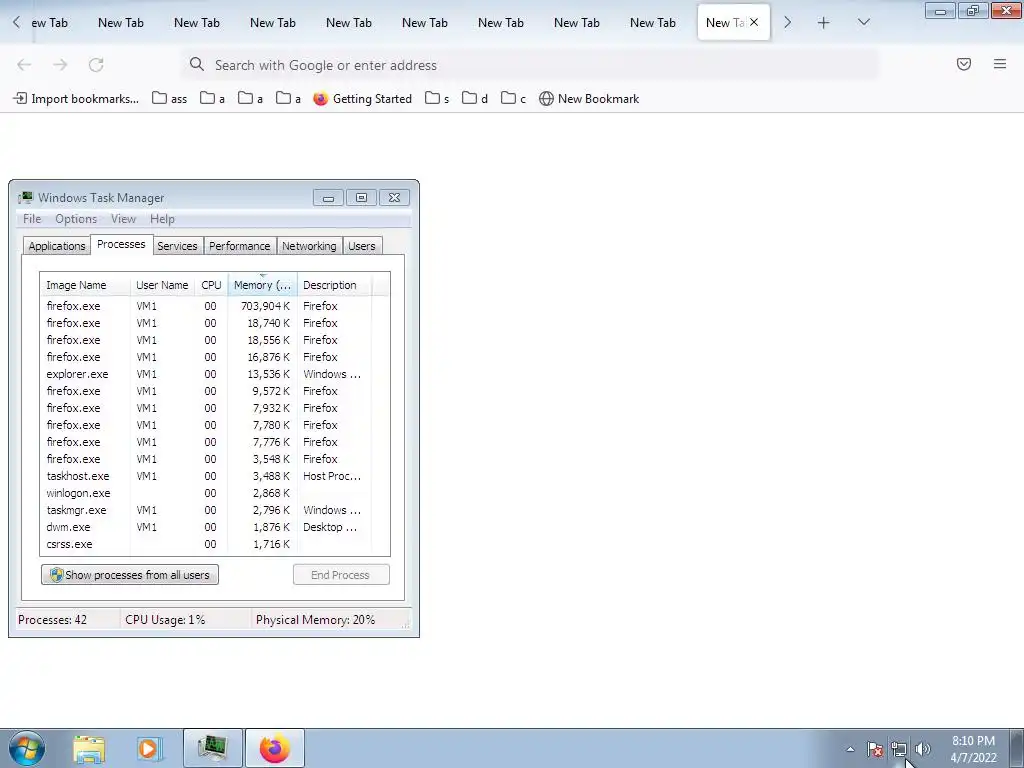Screen dimensions: 1024x768
Task: Open the Pocket save icon
Action: coord(963,64)
